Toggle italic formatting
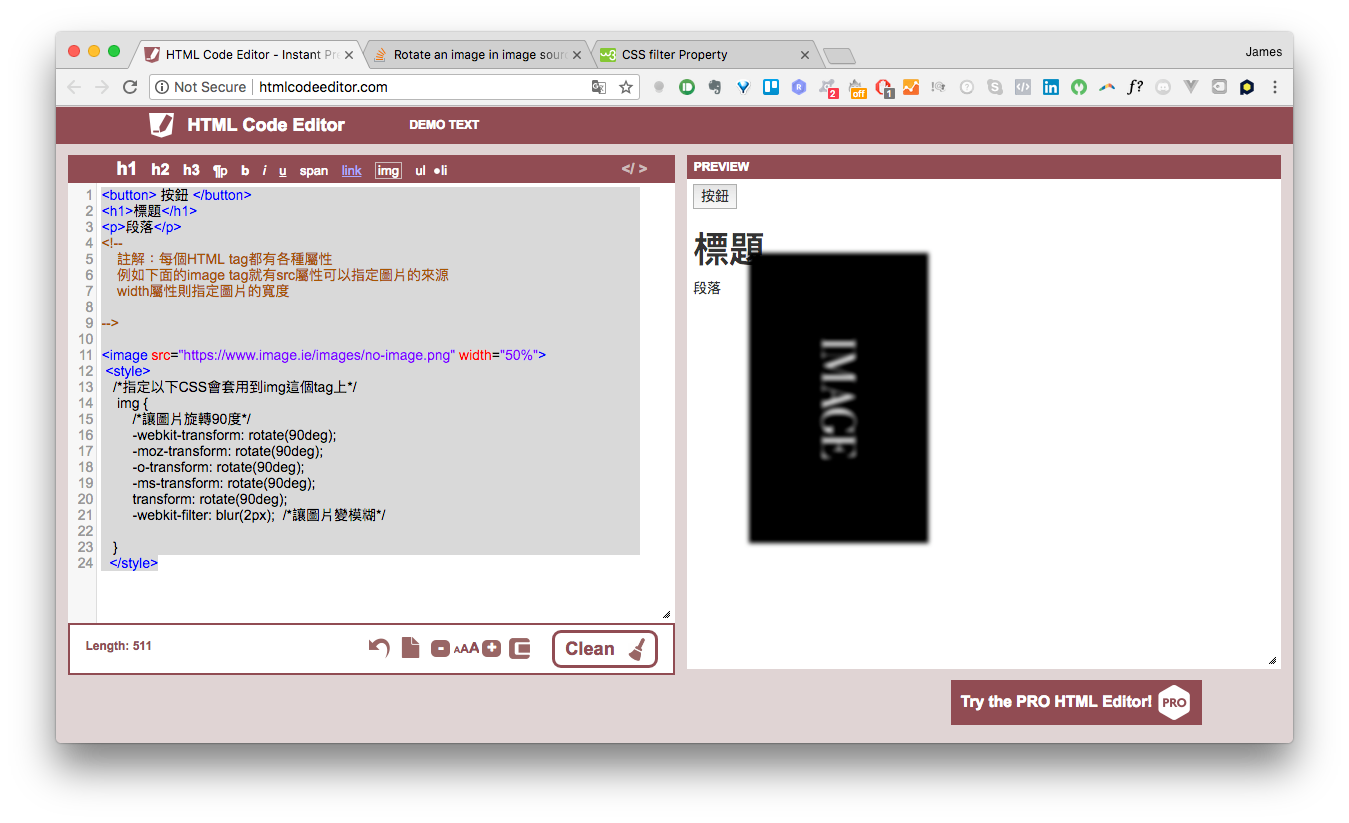This screenshot has width=1349, height=823. [x=264, y=170]
